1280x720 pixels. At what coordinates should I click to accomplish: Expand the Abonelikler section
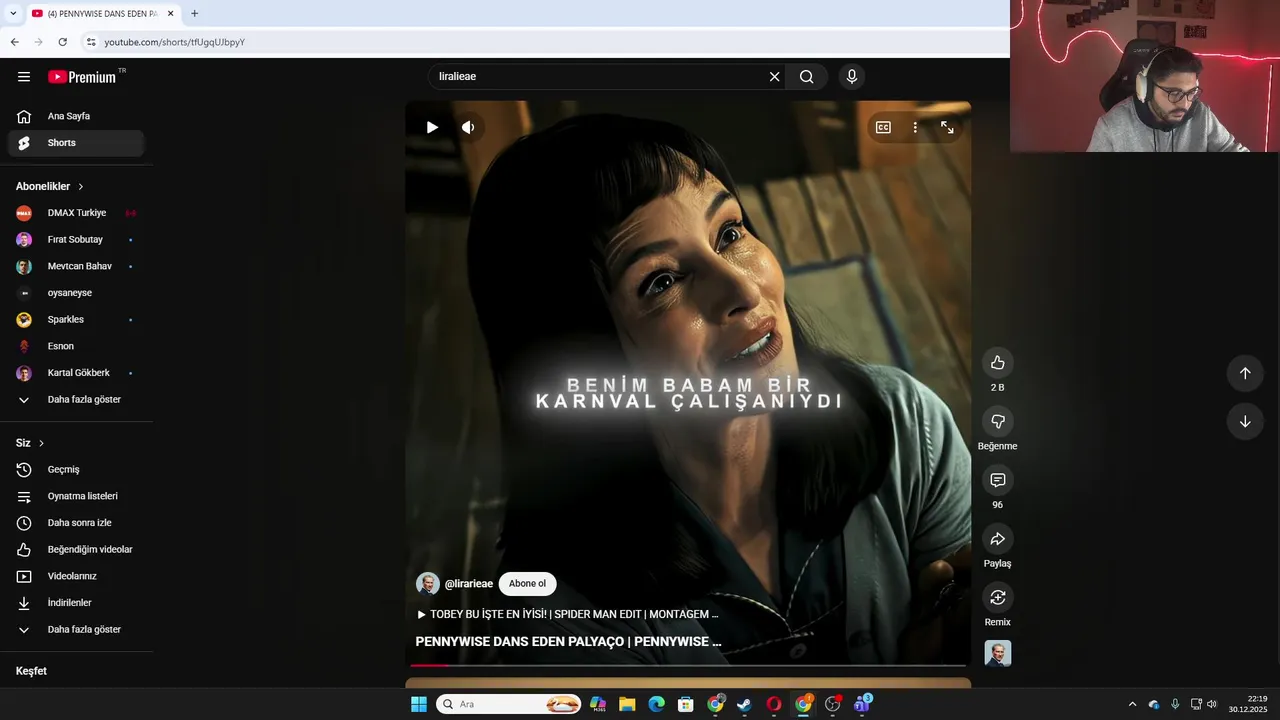coord(50,186)
